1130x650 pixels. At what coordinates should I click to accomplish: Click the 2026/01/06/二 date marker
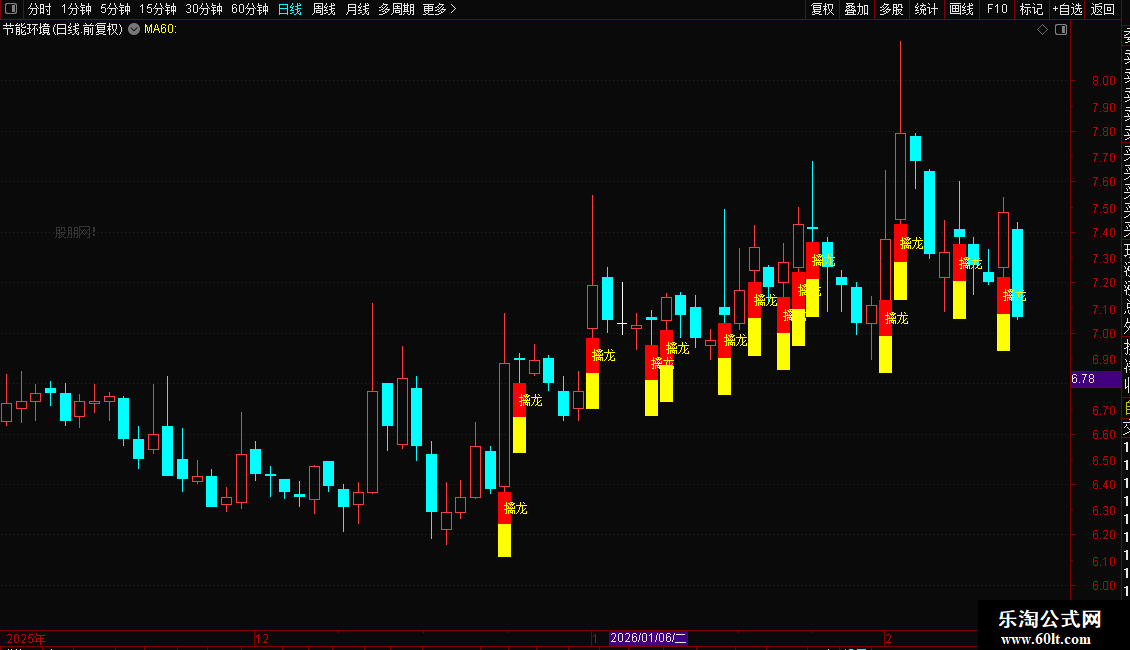pos(648,638)
